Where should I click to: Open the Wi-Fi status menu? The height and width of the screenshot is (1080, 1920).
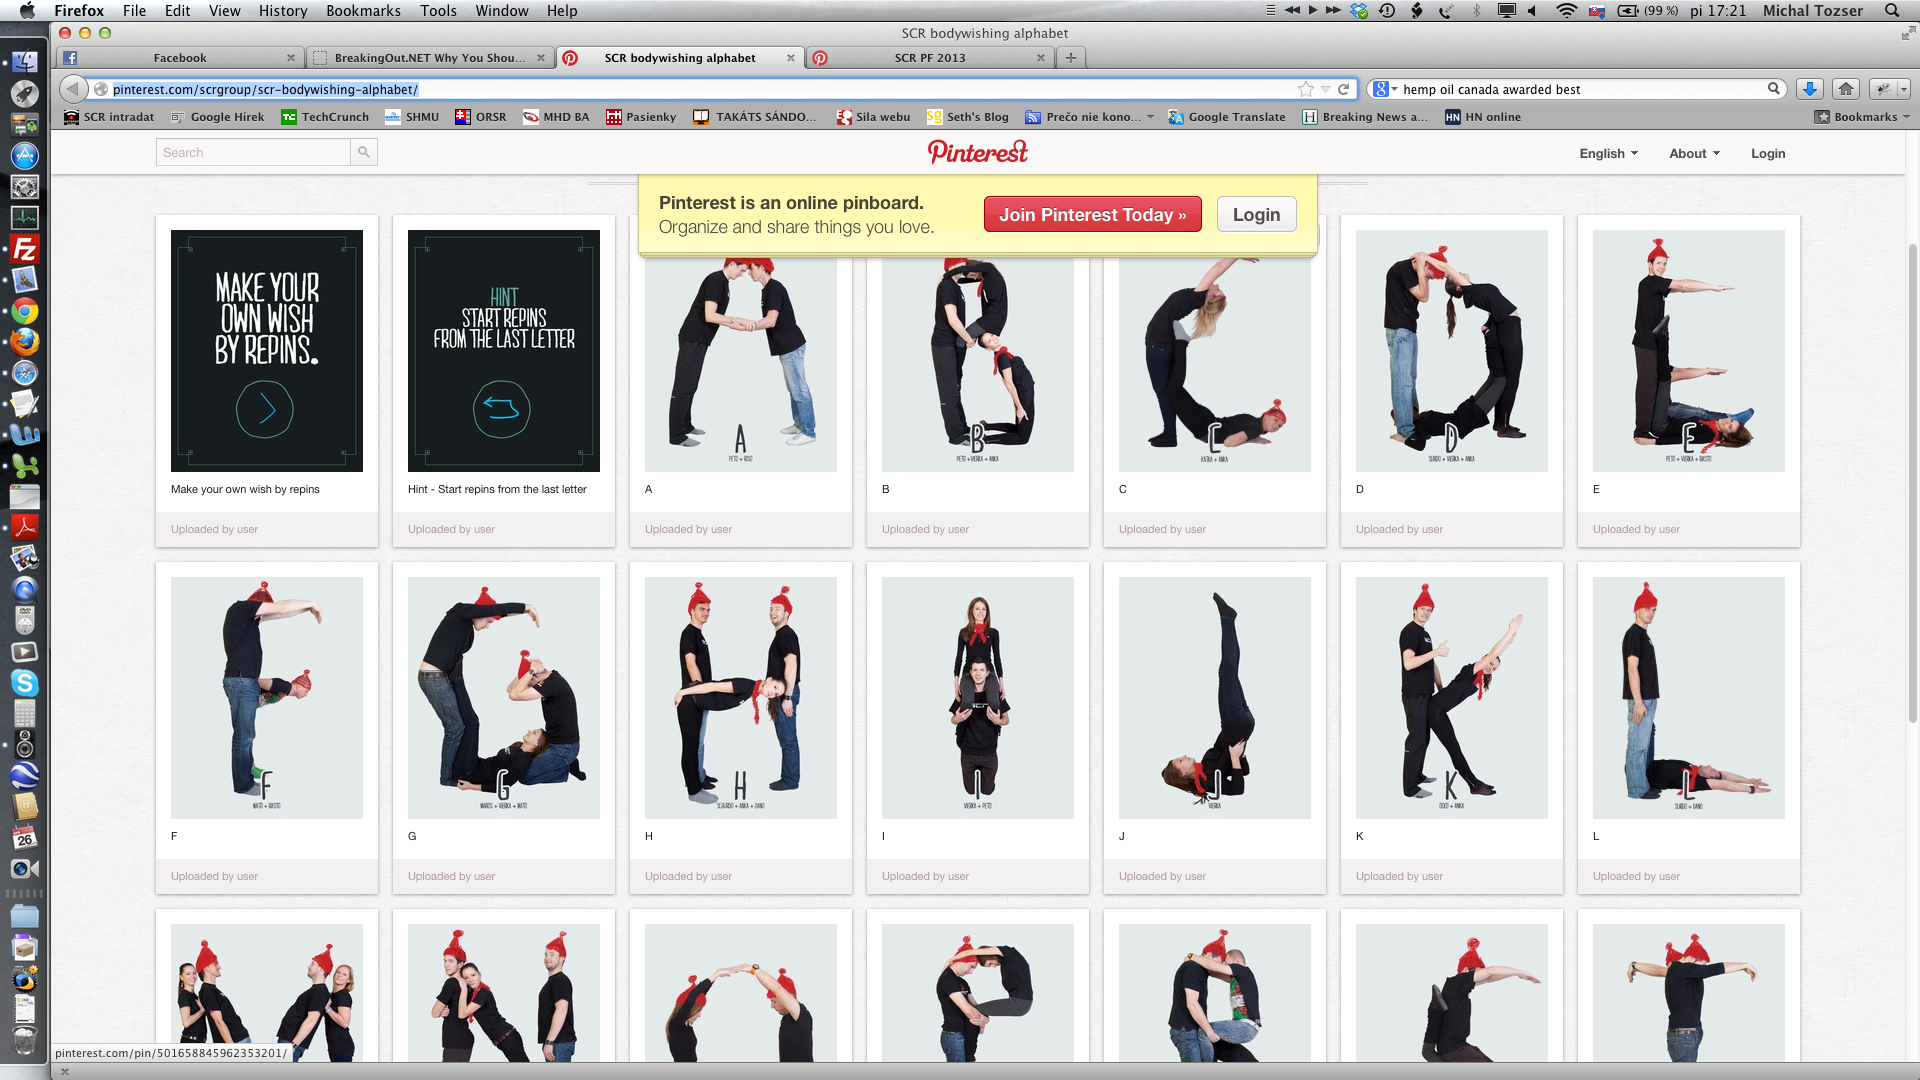[x=1566, y=10]
